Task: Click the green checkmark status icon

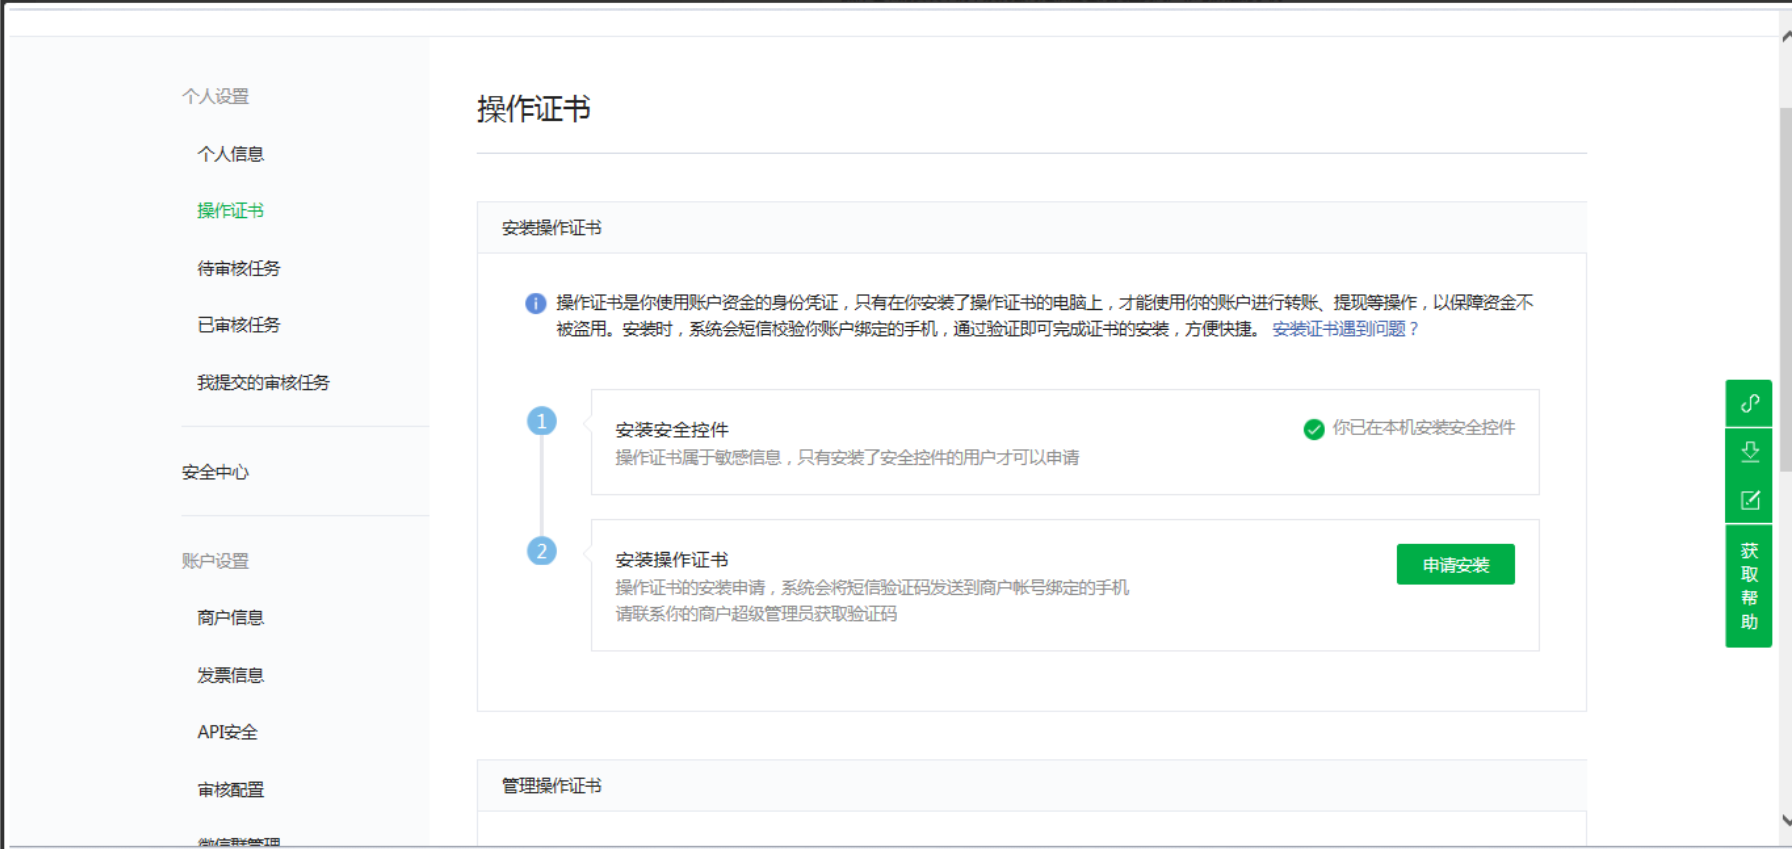Action: click(x=1314, y=429)
